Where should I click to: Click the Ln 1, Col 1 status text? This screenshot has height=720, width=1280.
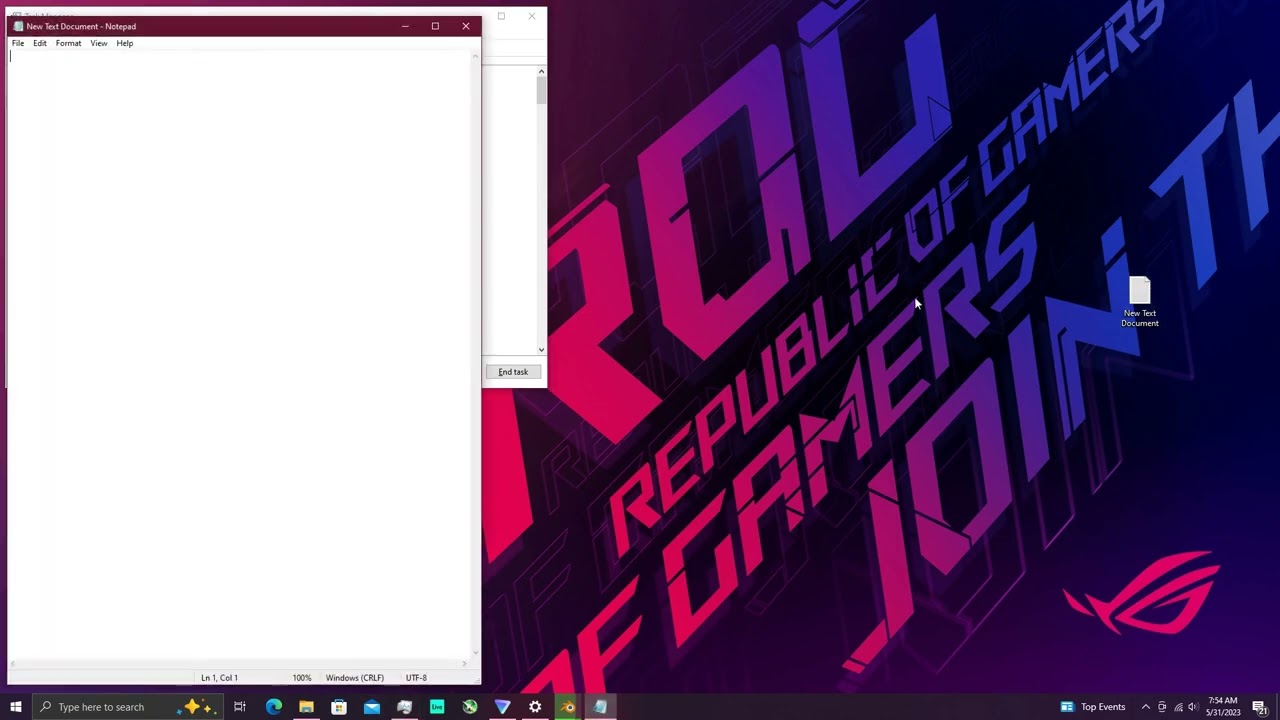coord(219,678)
